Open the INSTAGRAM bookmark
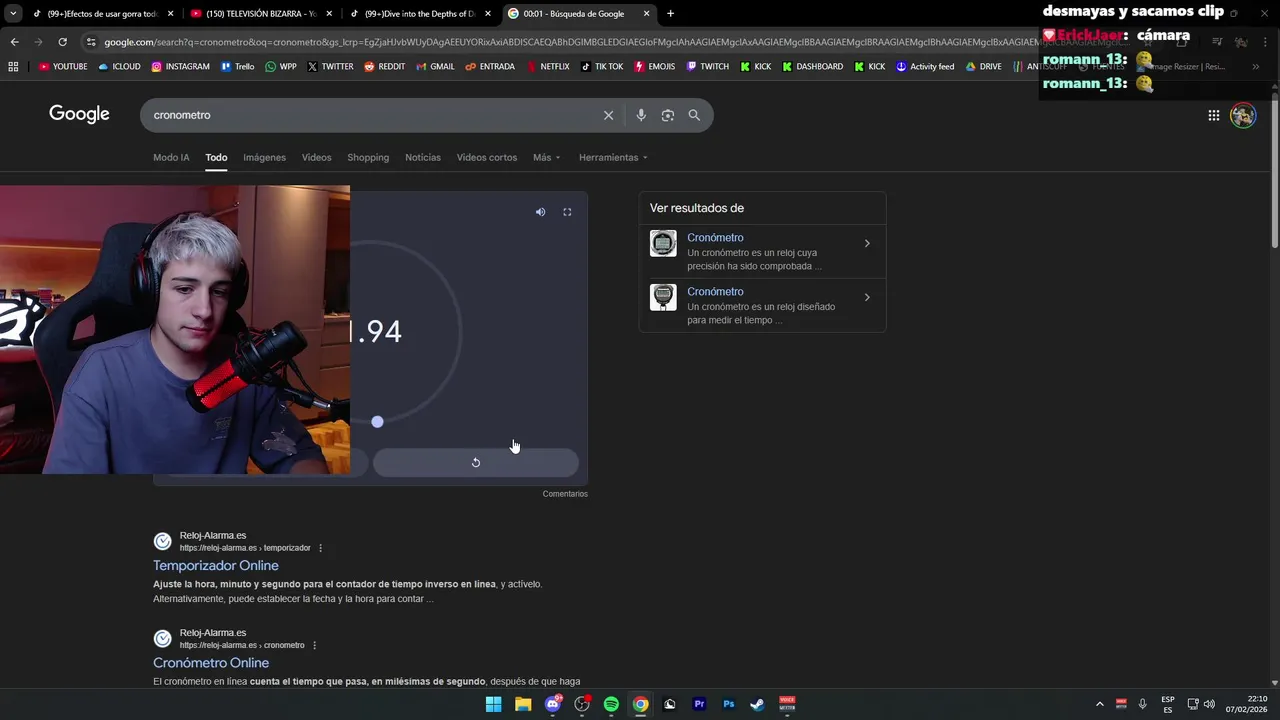The height and width of the screenshot is (720, 1280). pyautogui.click(x=181, y=67)
